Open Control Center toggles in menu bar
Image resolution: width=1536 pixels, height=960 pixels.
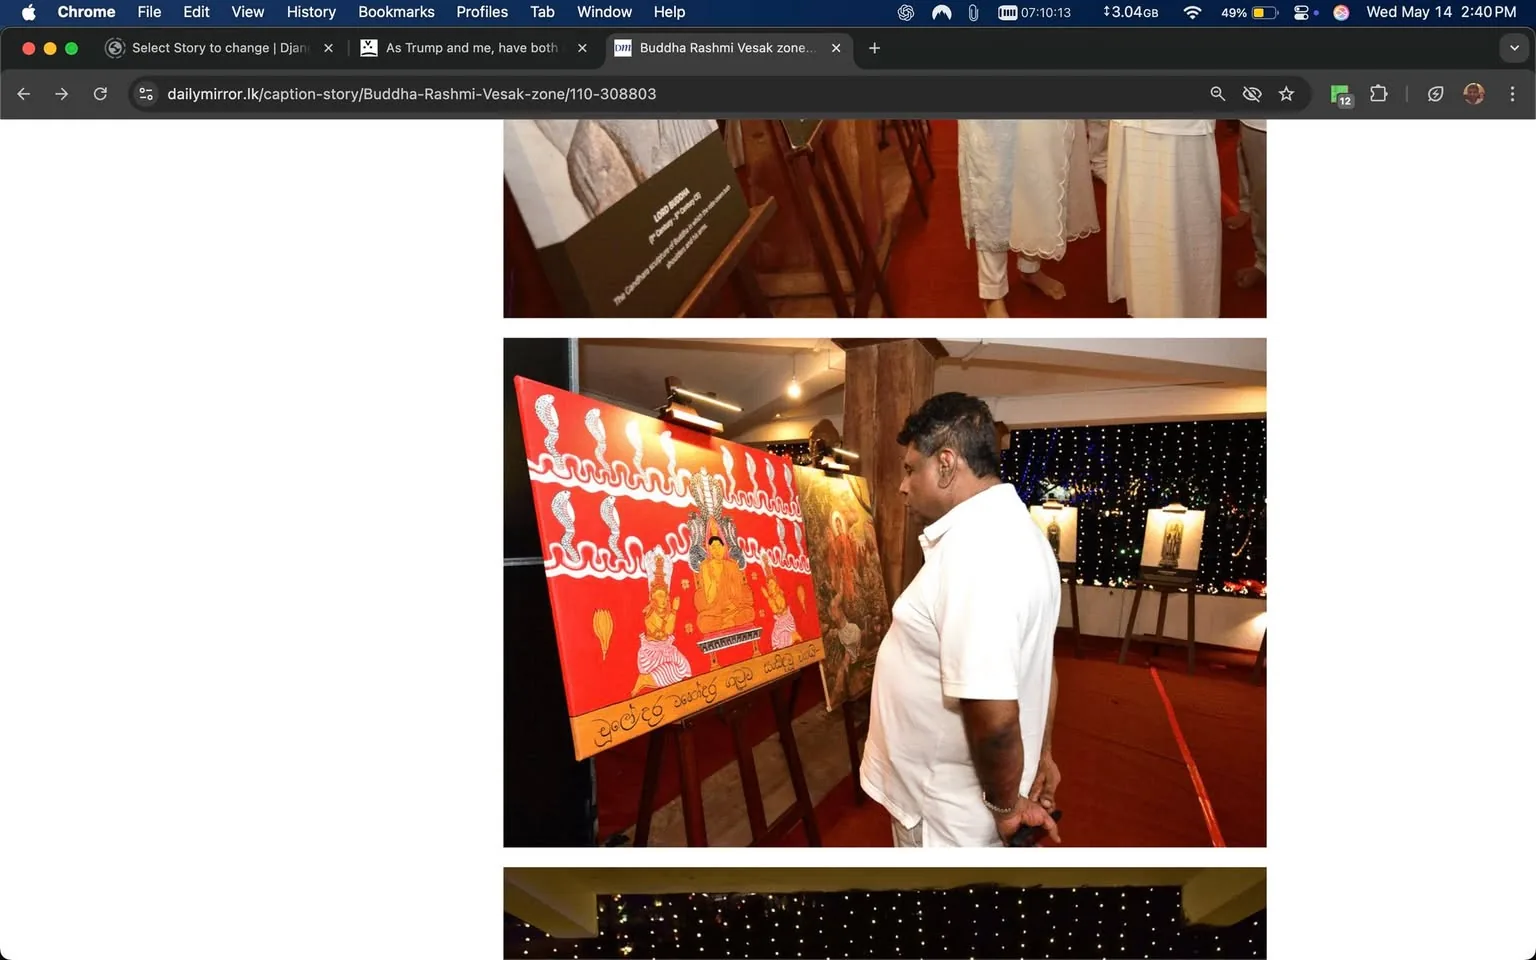pyautogui.click(x=1301, y=12)
